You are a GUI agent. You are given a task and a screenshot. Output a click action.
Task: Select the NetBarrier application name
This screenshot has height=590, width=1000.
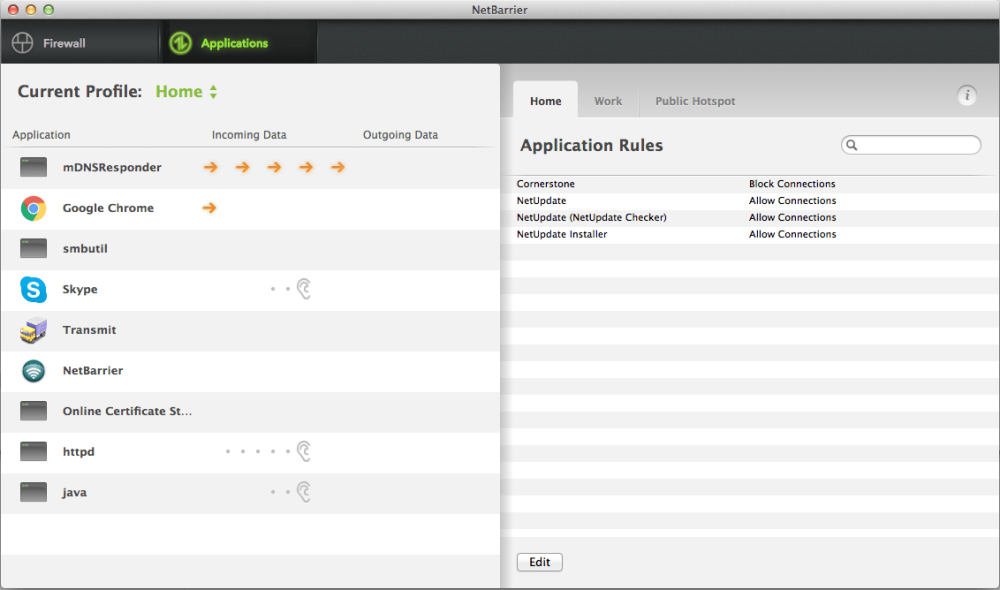click(92, 371)
